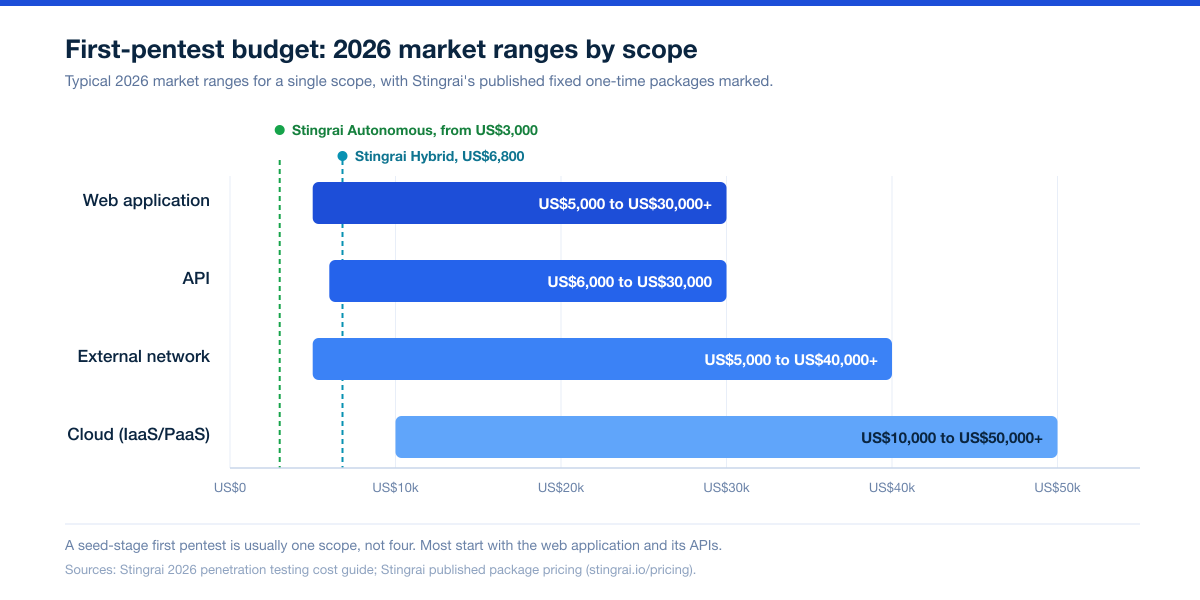This screenshot has width=1200, height=600.
Task: Click the US$40k axis tick label
Action: (x=892, y=487)
